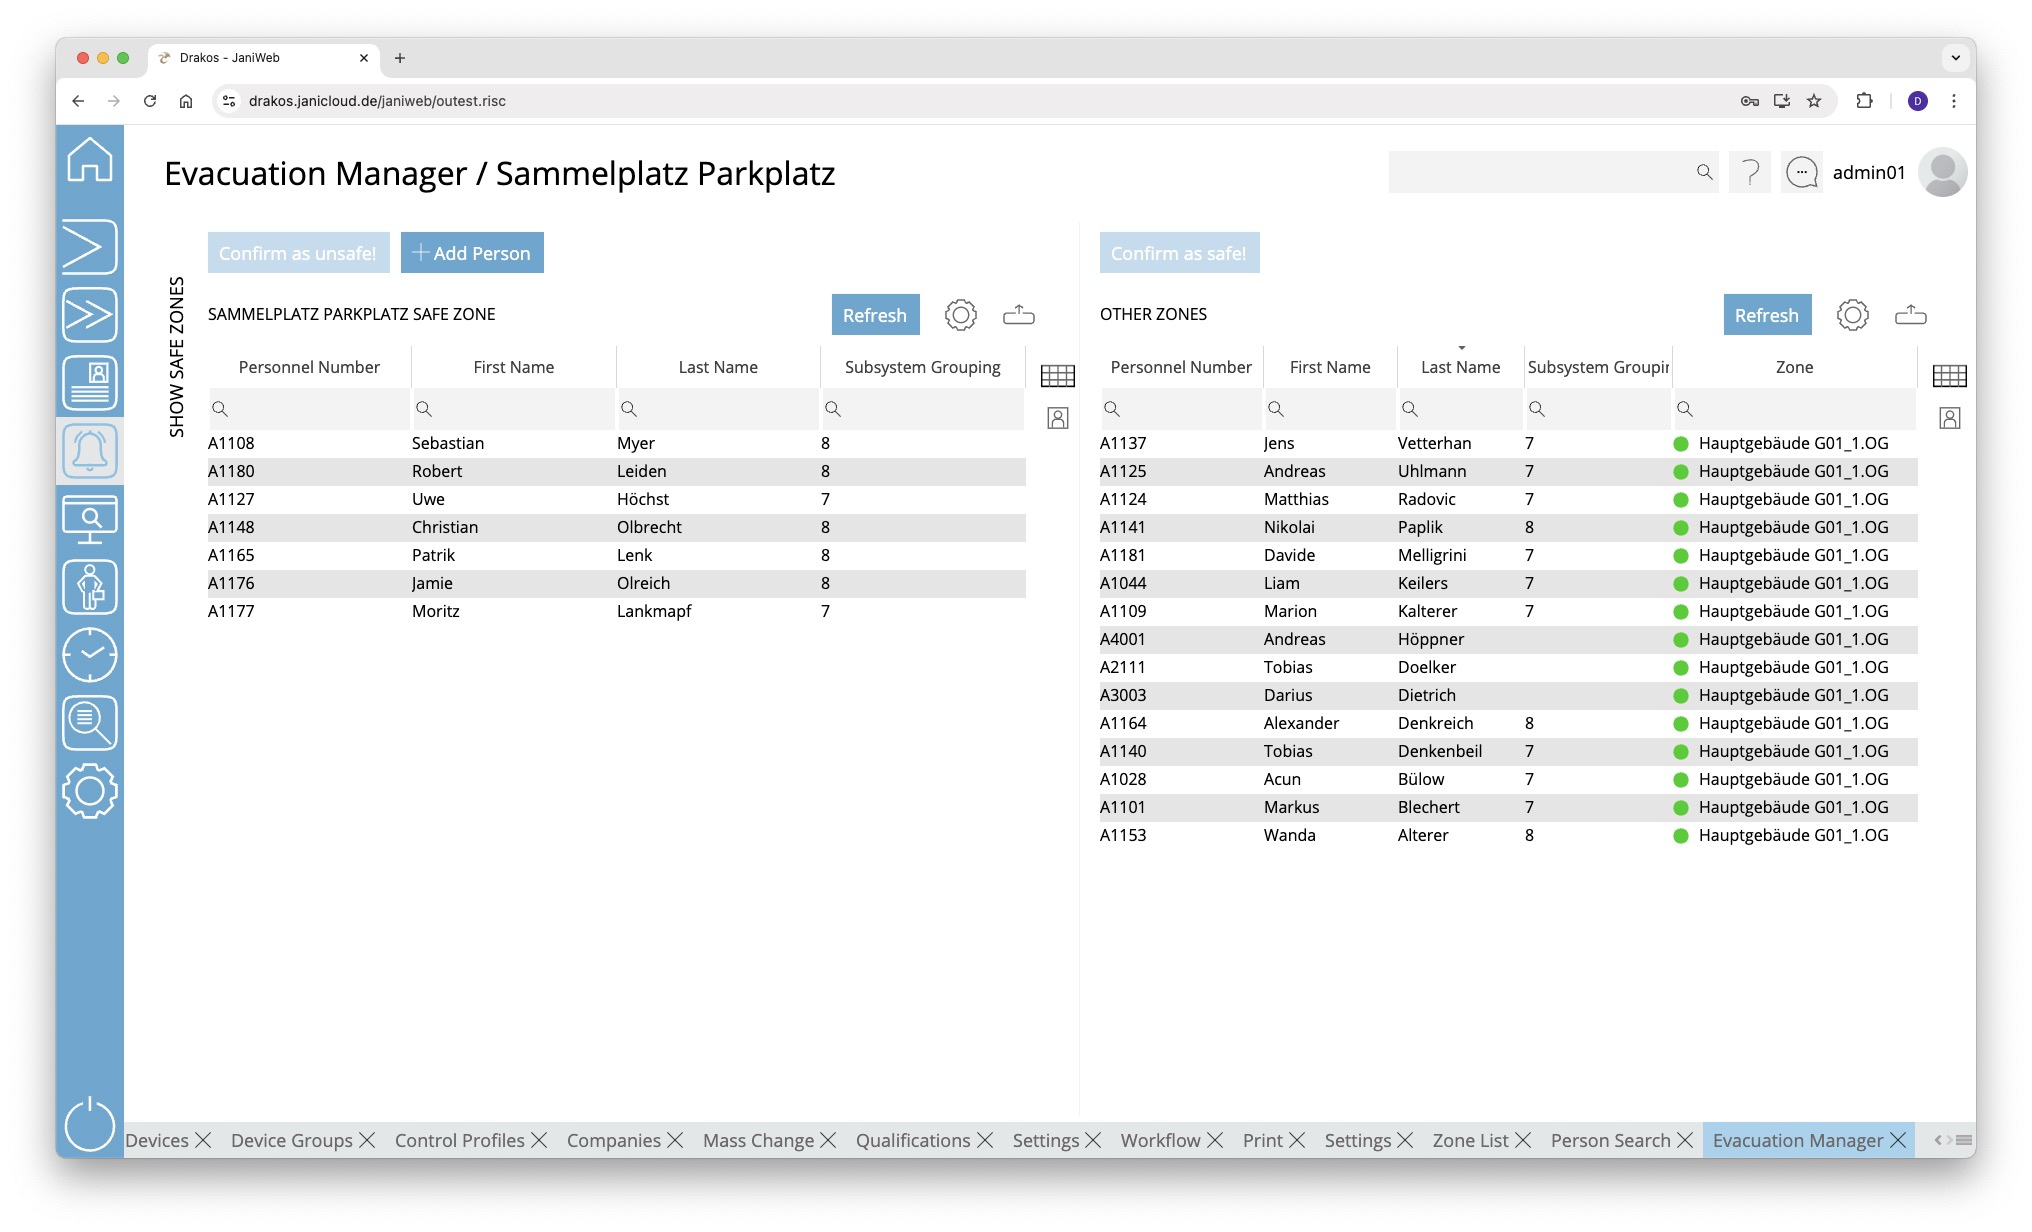The width and height of the screenshot is (2032, 1232).
Task: Switch safe zone list to person card view
Action: (x=1057, y=418)
